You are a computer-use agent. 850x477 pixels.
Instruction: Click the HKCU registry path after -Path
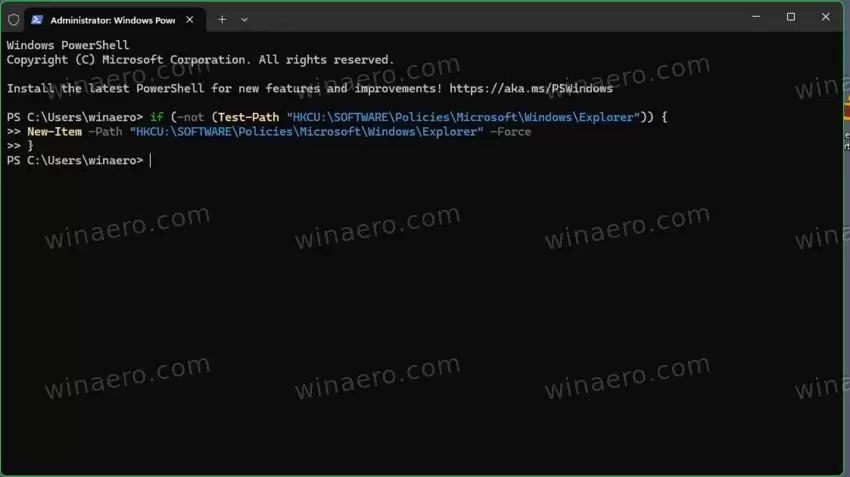pyautogui.click(x=306, y=132)
